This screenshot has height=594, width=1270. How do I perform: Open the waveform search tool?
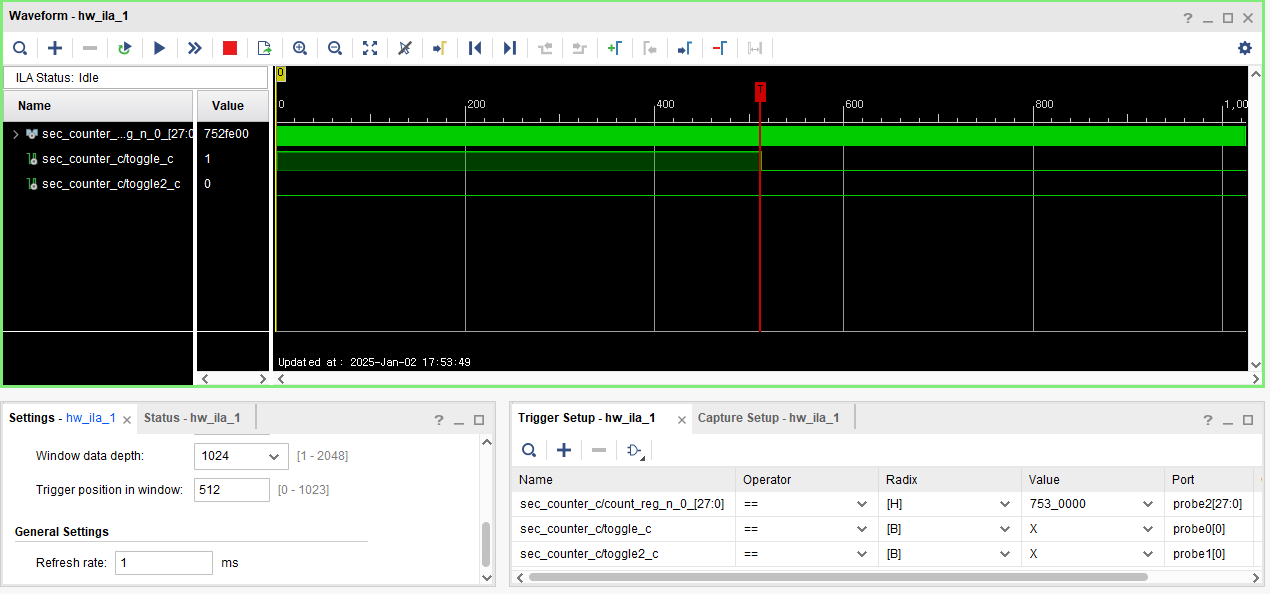pyautogui.click(x=20, y=48)
